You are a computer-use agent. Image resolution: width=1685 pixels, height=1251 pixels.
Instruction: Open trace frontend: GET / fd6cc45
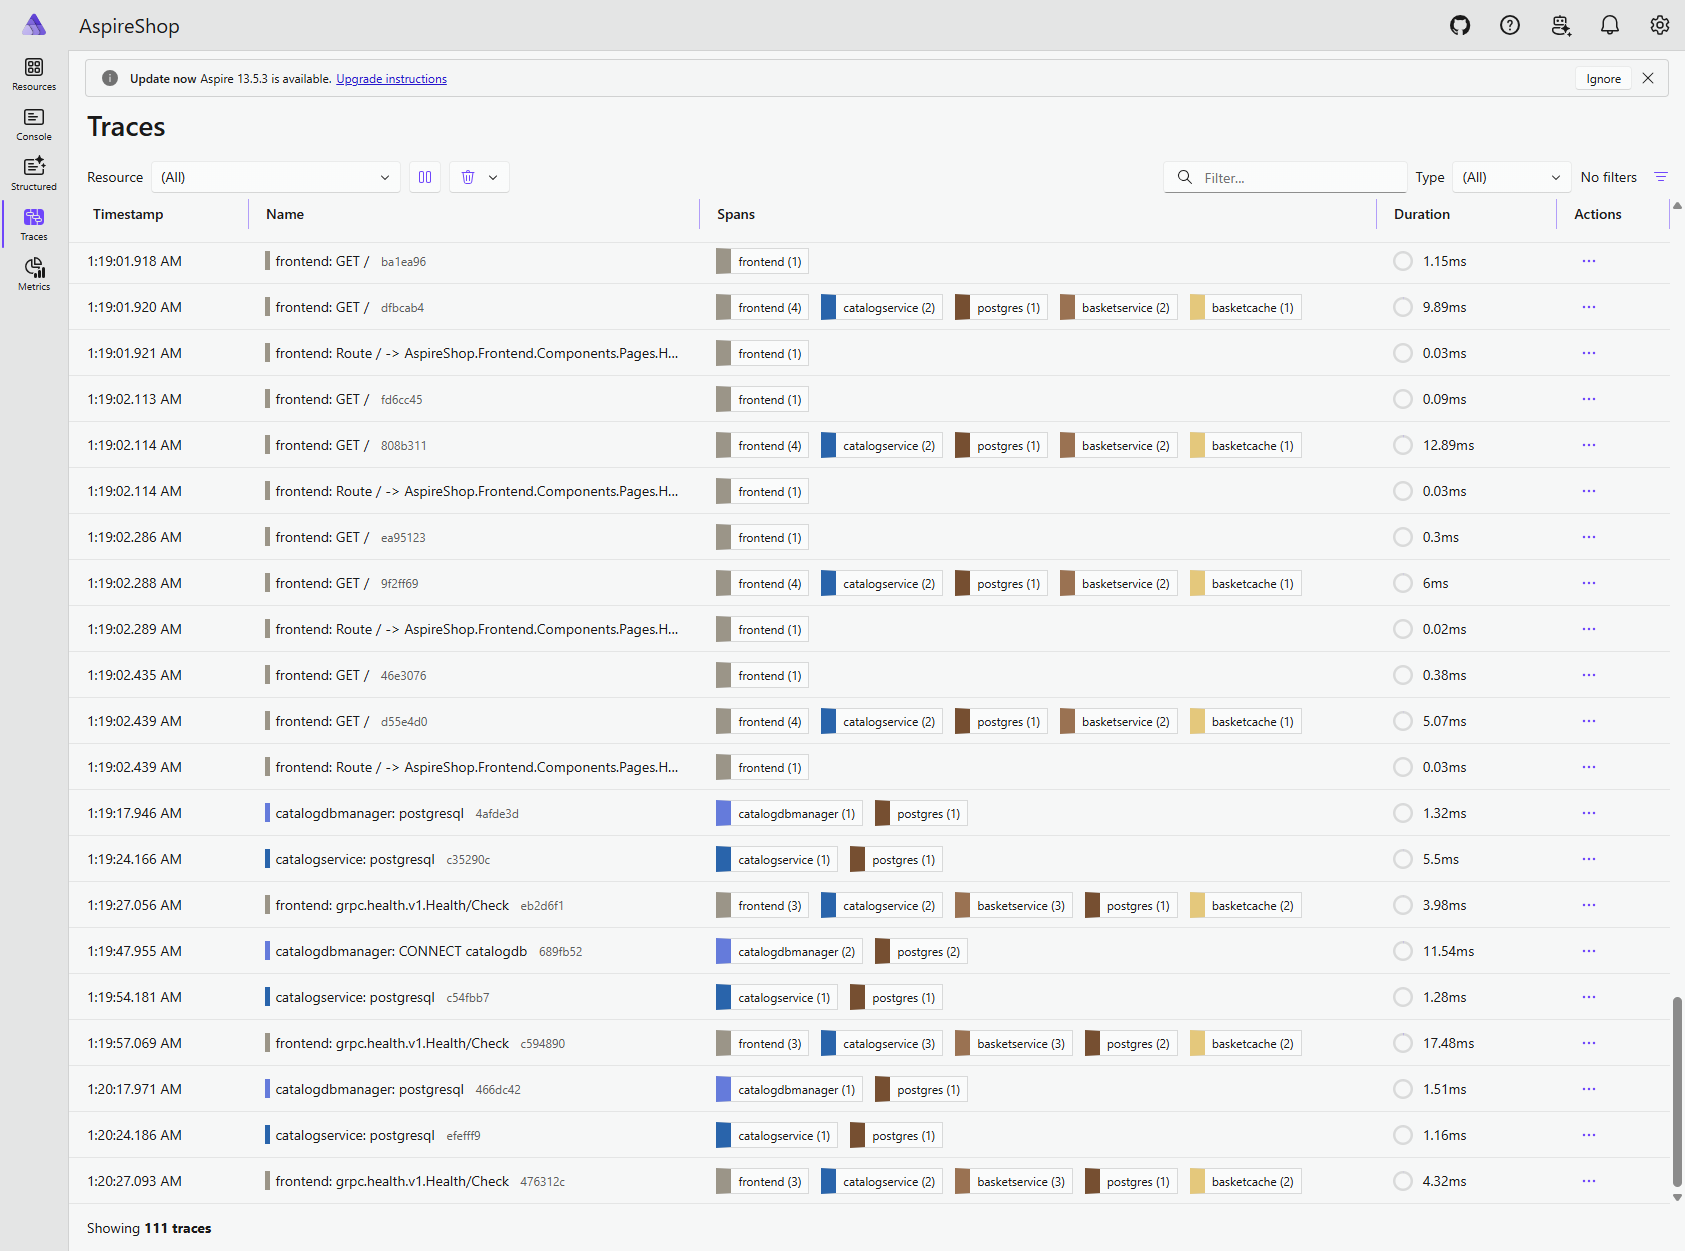click(x=349, y=399)
